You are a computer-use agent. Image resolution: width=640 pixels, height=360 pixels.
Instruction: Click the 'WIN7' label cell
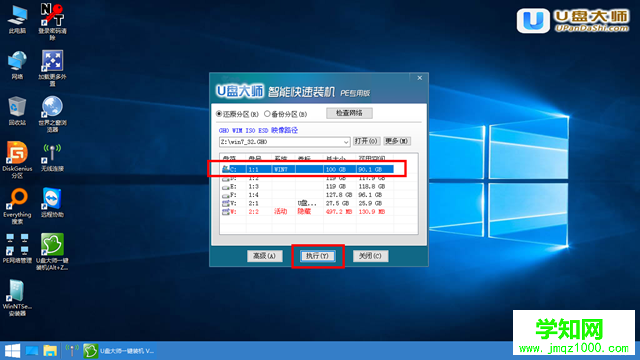(281, 169)
